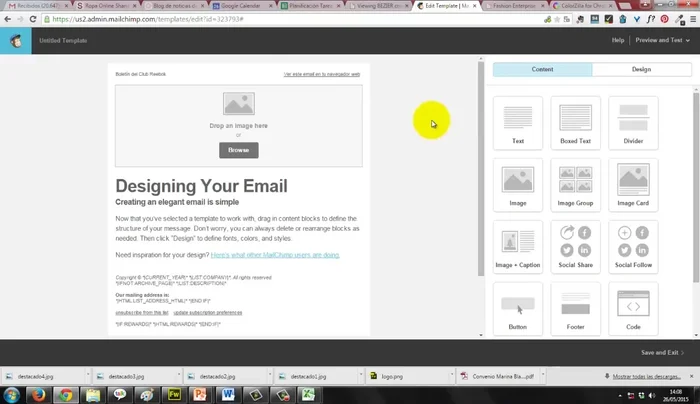
Task: Open 'Ver este email en tu navegador web' link
Action: point(322,74)
